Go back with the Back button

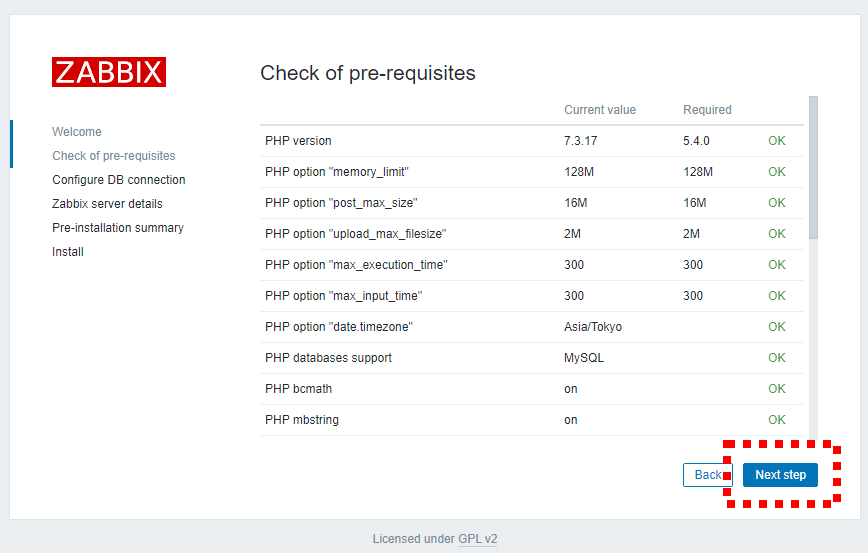pos(707,475)
